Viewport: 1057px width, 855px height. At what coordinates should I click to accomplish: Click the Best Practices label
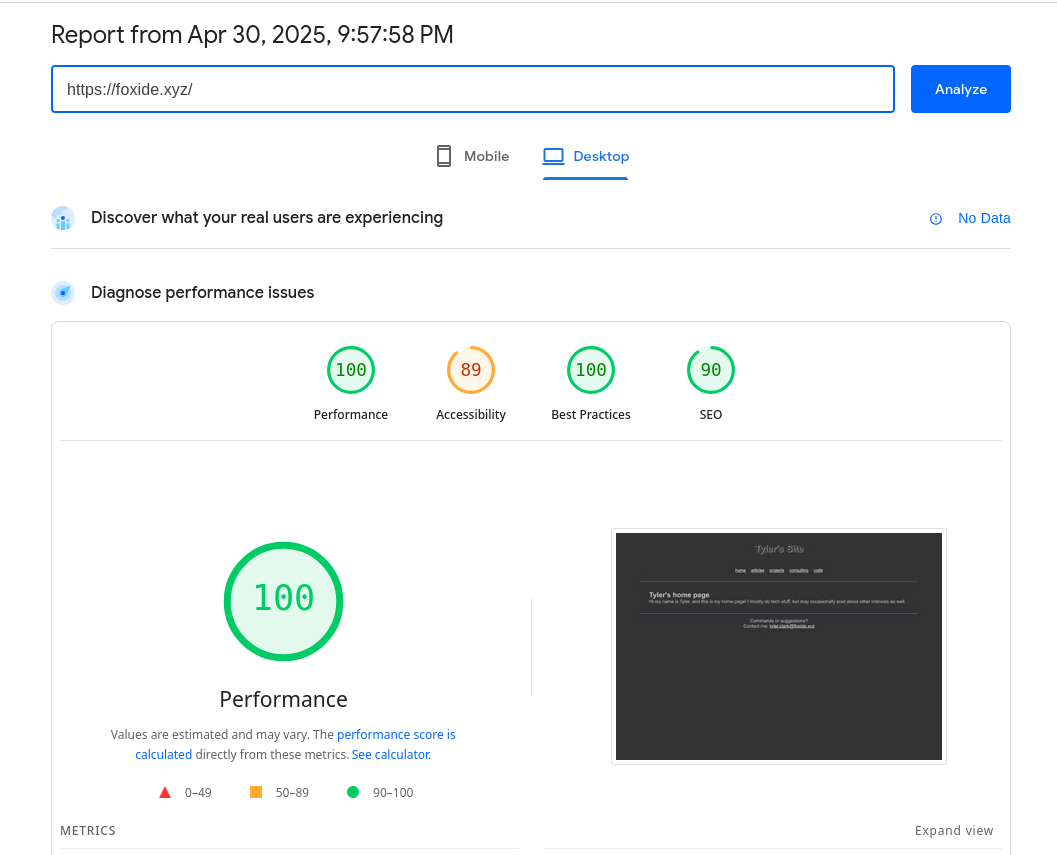click(591, 415)
